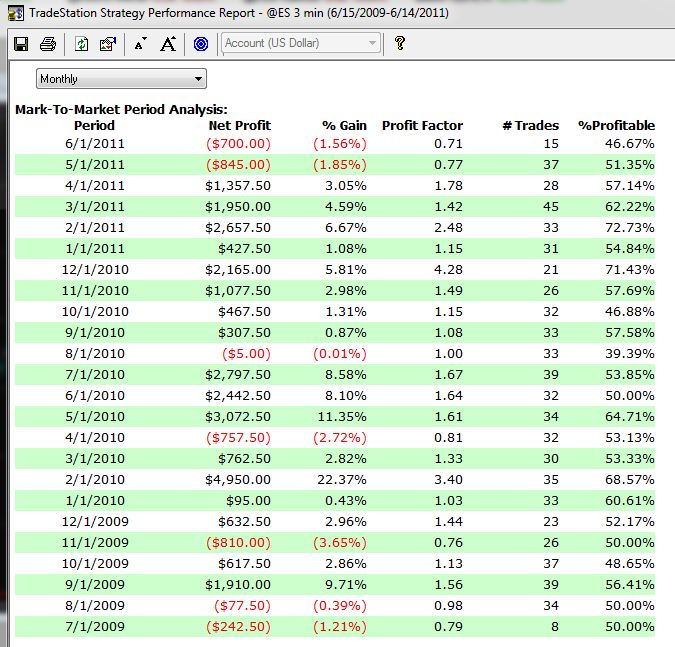This screenshot has height=647, width=675.
Task: Click the Period column header
Action: 94,126
